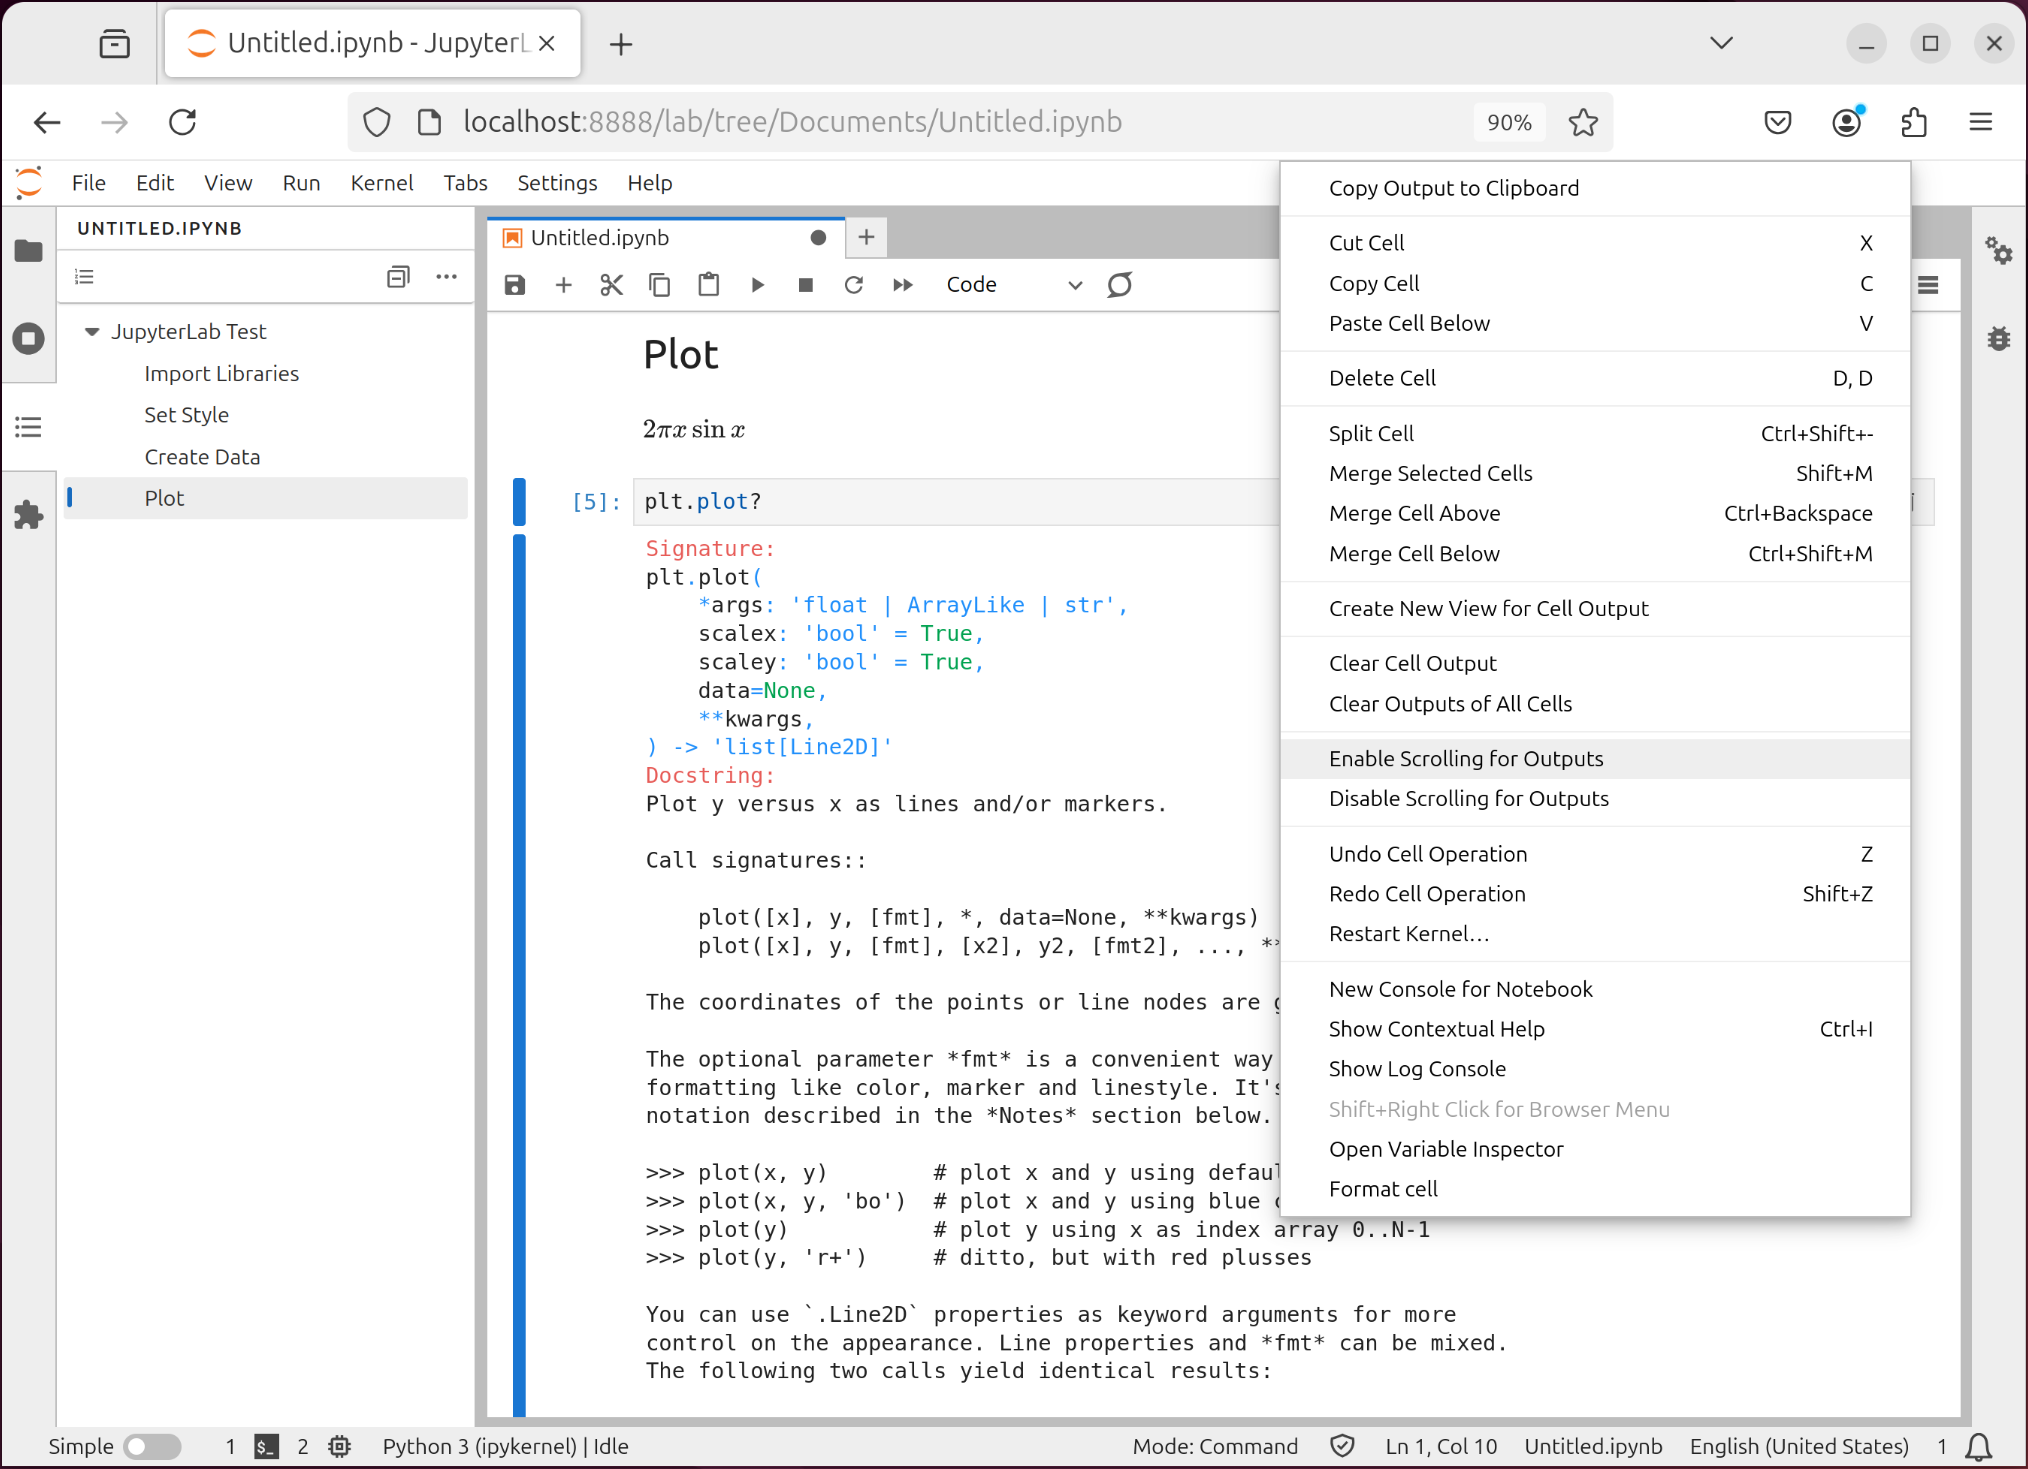
Task: Choose Restart Kernel… entry
Action: point(1595,934)
